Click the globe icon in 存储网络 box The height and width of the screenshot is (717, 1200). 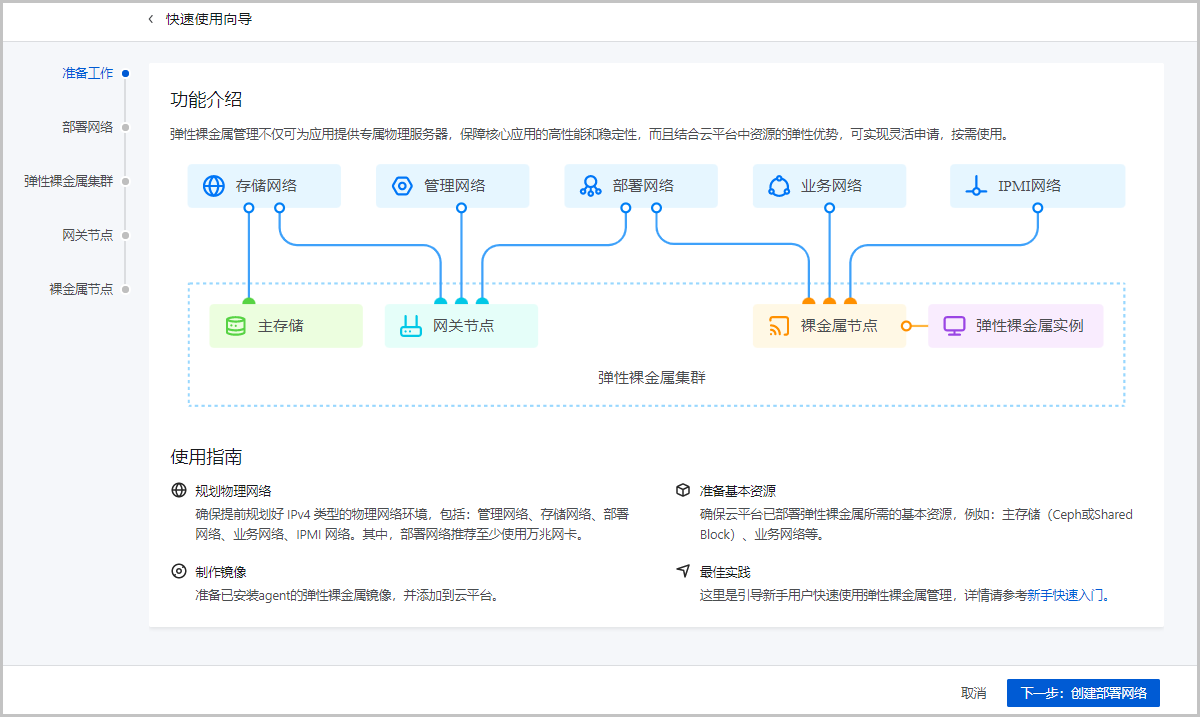point(214,186)
